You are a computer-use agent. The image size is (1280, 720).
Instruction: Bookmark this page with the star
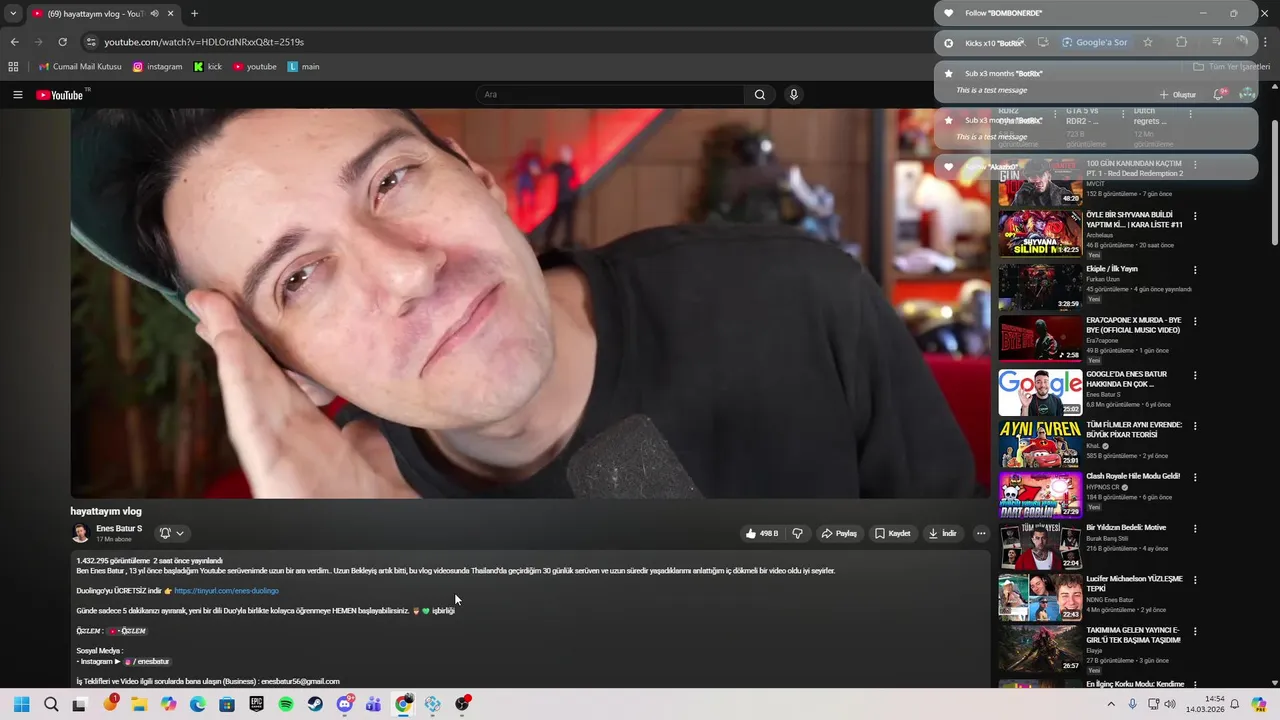(x=1148, y=42)
